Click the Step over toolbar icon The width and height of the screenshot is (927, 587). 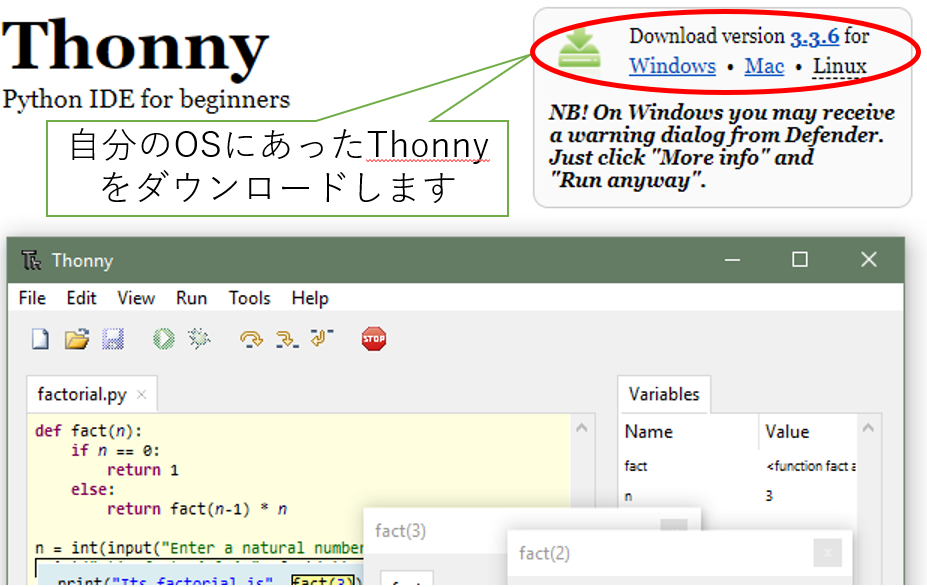tap(251, 339)
